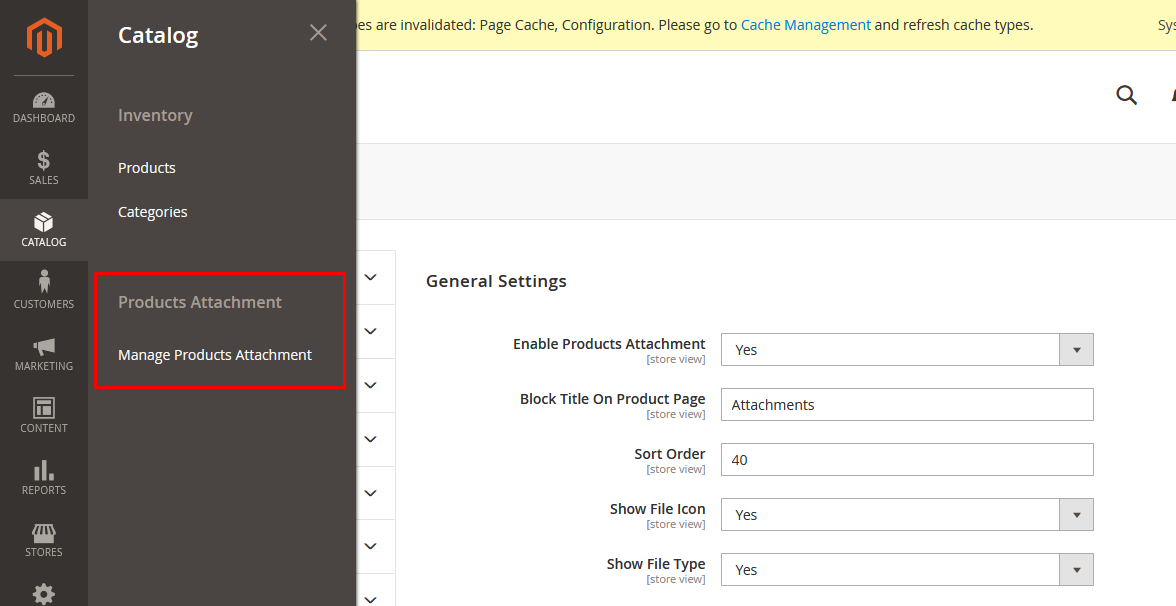Select the Sales sidebar icon
1176x606 pixels.
[x=43, y=167]
